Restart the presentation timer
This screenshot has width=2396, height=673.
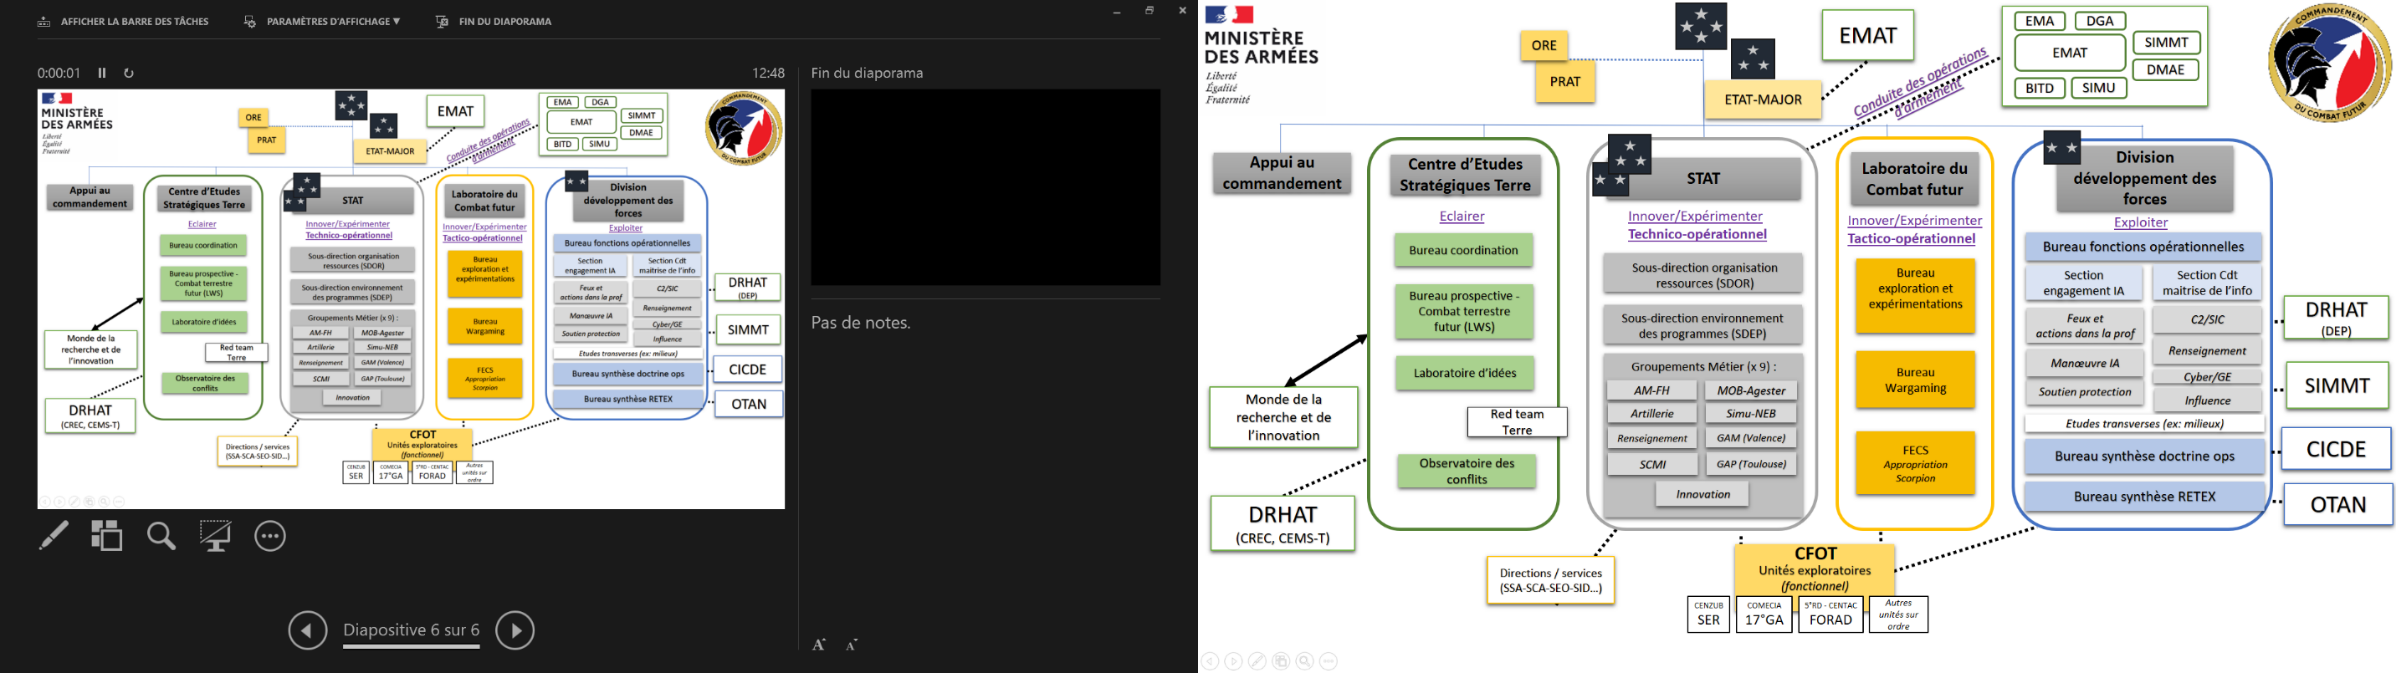[x=129, y=73]
